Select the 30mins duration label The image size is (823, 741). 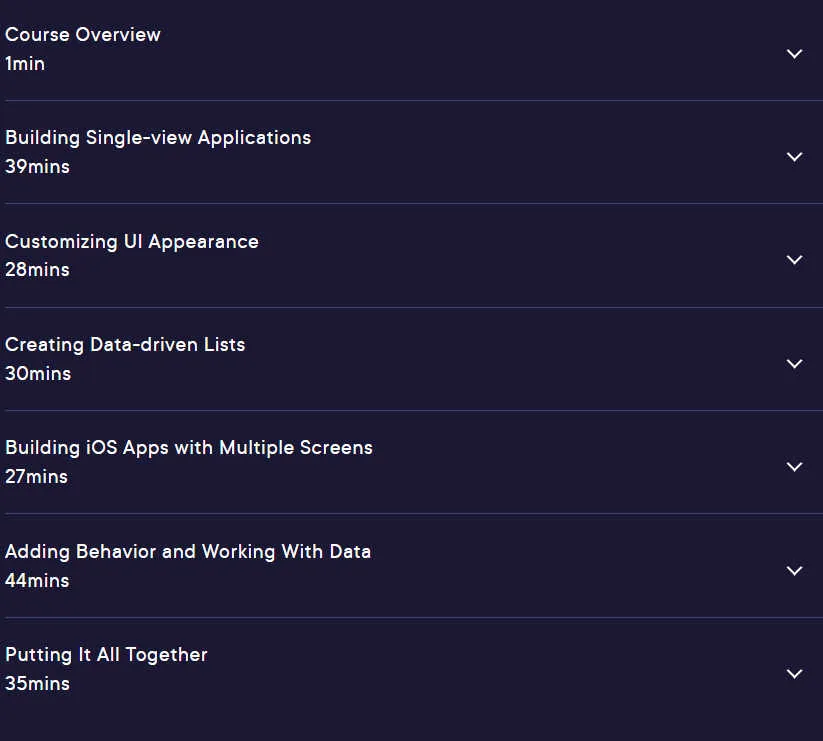(x=38, y=374)
